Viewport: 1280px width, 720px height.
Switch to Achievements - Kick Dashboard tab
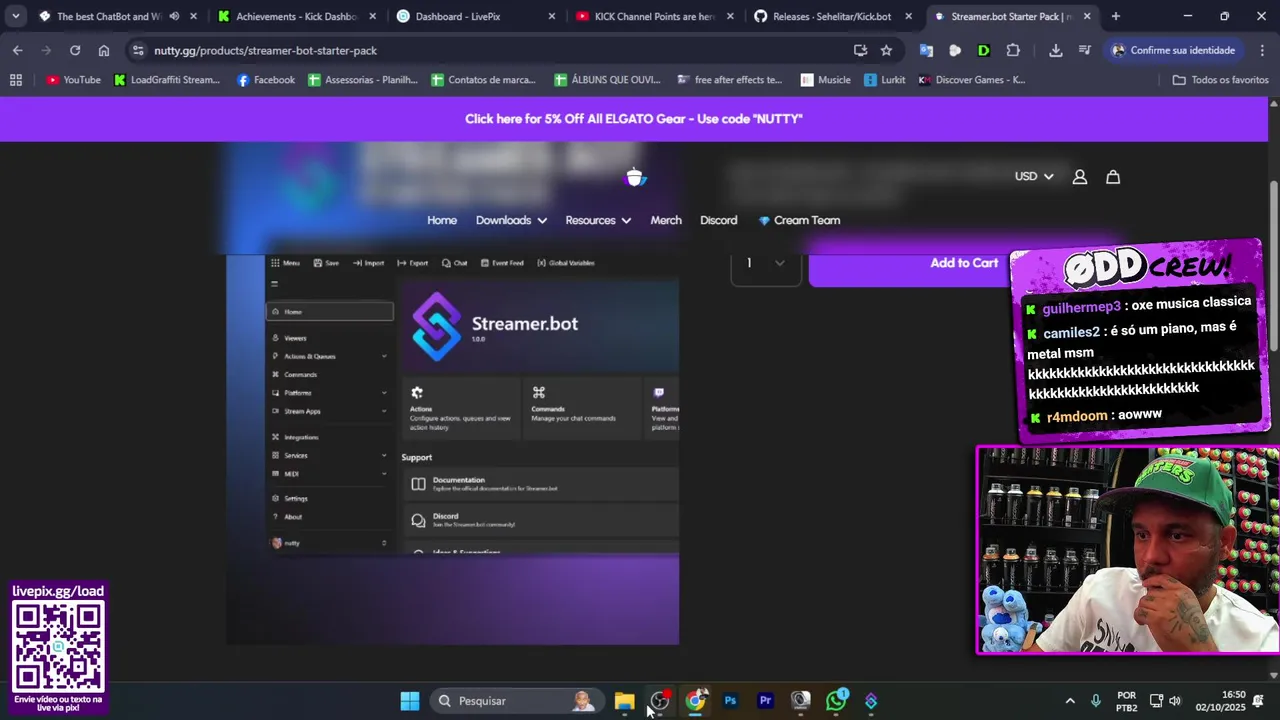[295, 16]
